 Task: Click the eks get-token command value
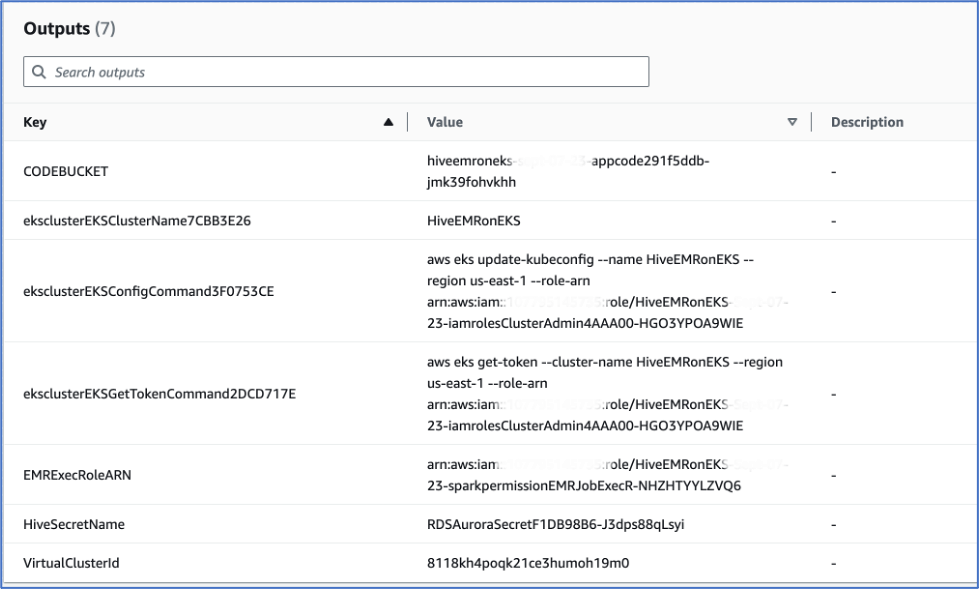click(608, 393)
